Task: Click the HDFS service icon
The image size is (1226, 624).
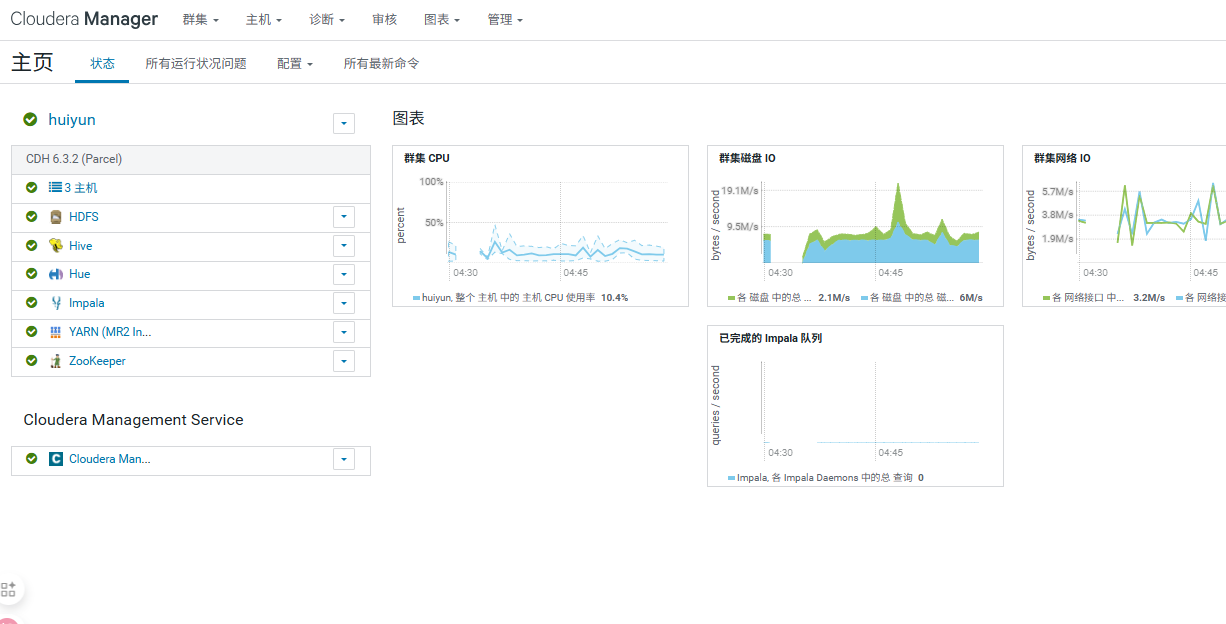Action: pyautogui.click(x=56, y=216)
